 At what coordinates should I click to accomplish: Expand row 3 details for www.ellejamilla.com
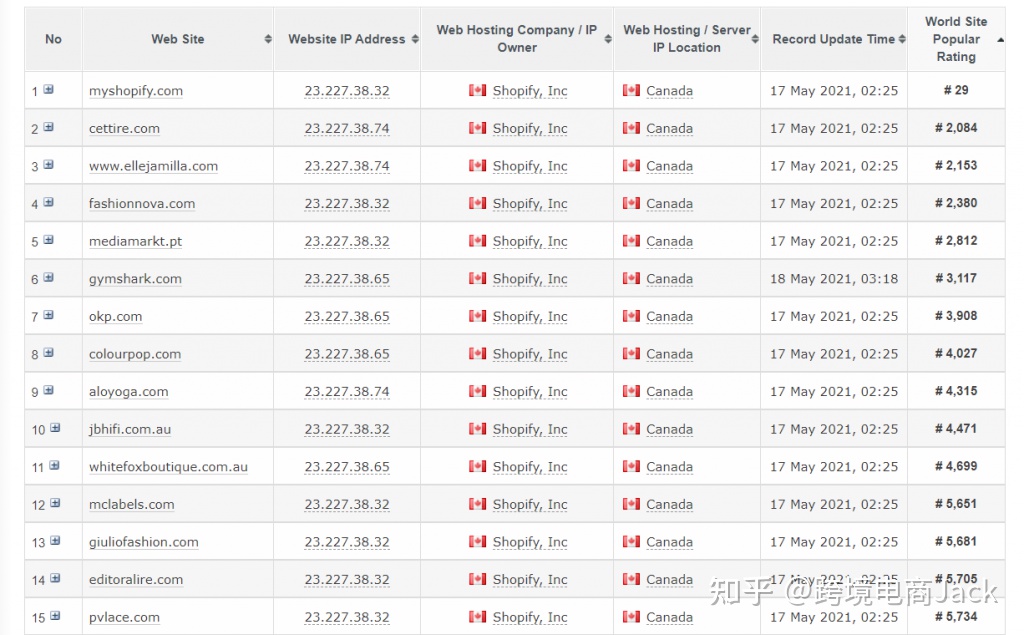pos(48,165)
